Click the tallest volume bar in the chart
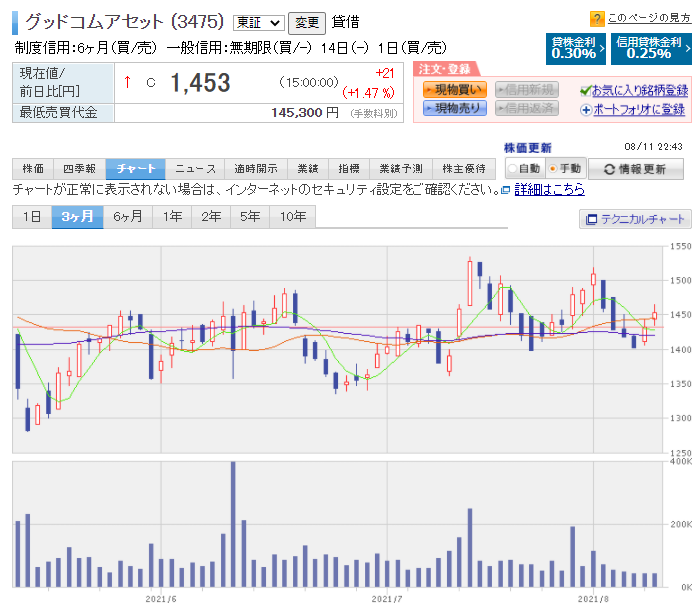Image resolution: width=695 pixels, height=606 pixels. click(233, 524)
